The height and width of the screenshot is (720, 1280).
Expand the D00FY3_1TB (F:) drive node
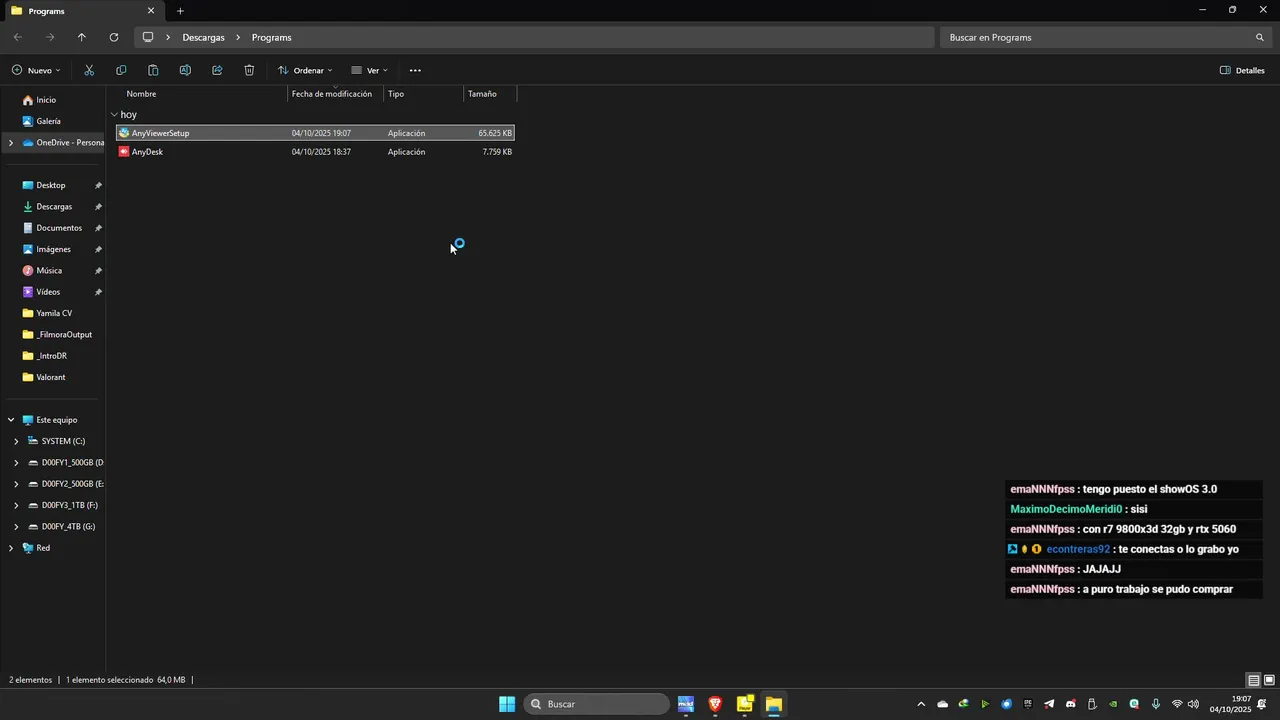16,505
